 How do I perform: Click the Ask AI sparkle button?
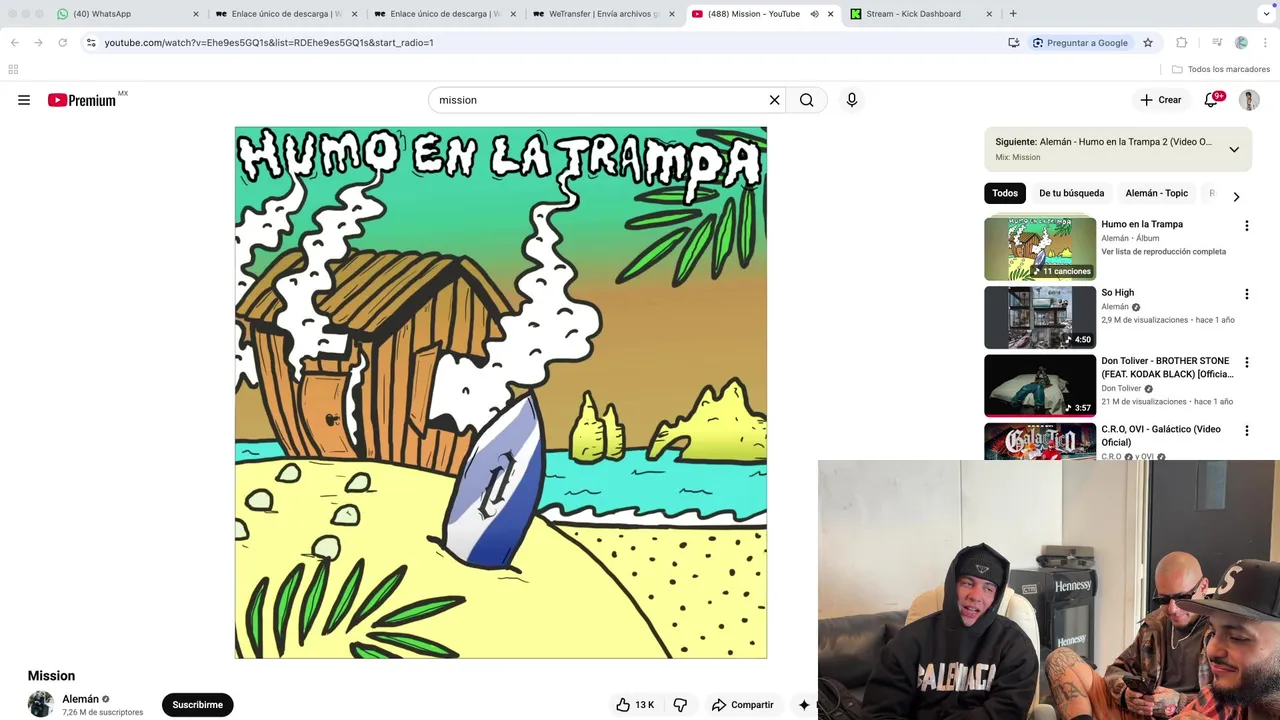click(804, 705)
